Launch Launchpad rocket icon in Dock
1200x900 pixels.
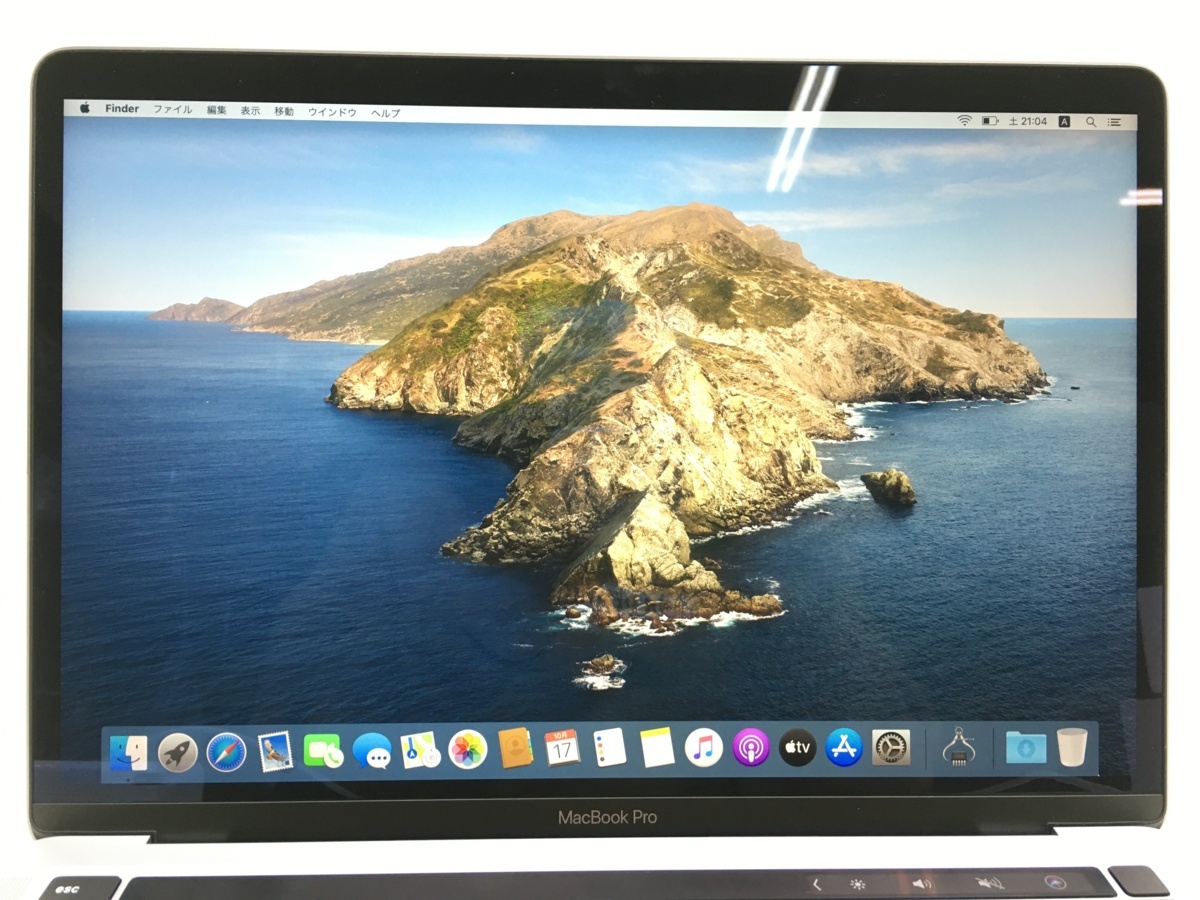(x=178, y=752)
